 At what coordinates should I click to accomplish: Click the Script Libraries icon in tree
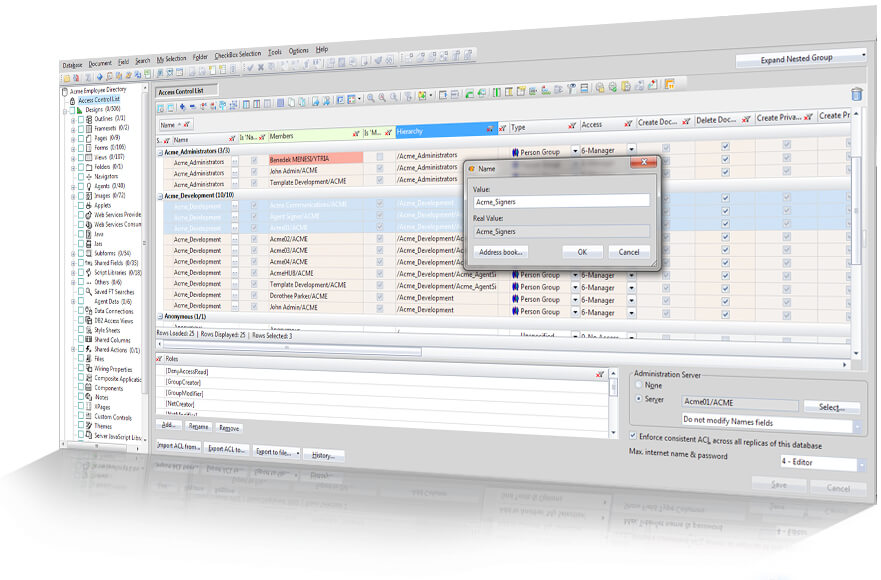click(x=89, y=273)
